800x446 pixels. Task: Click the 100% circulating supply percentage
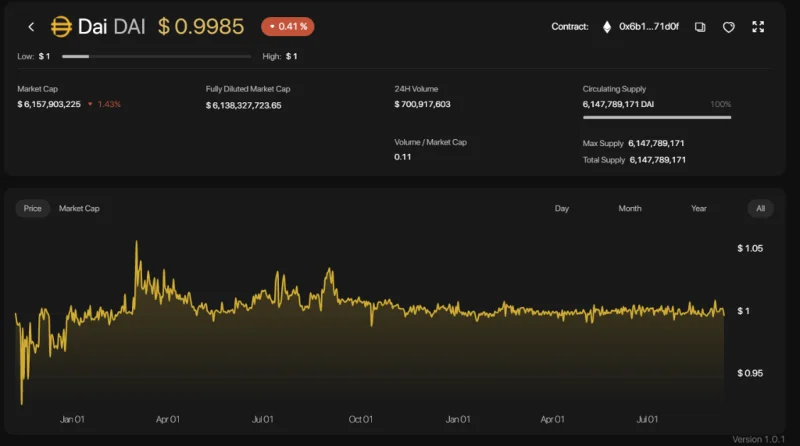(x=720, y=104)
